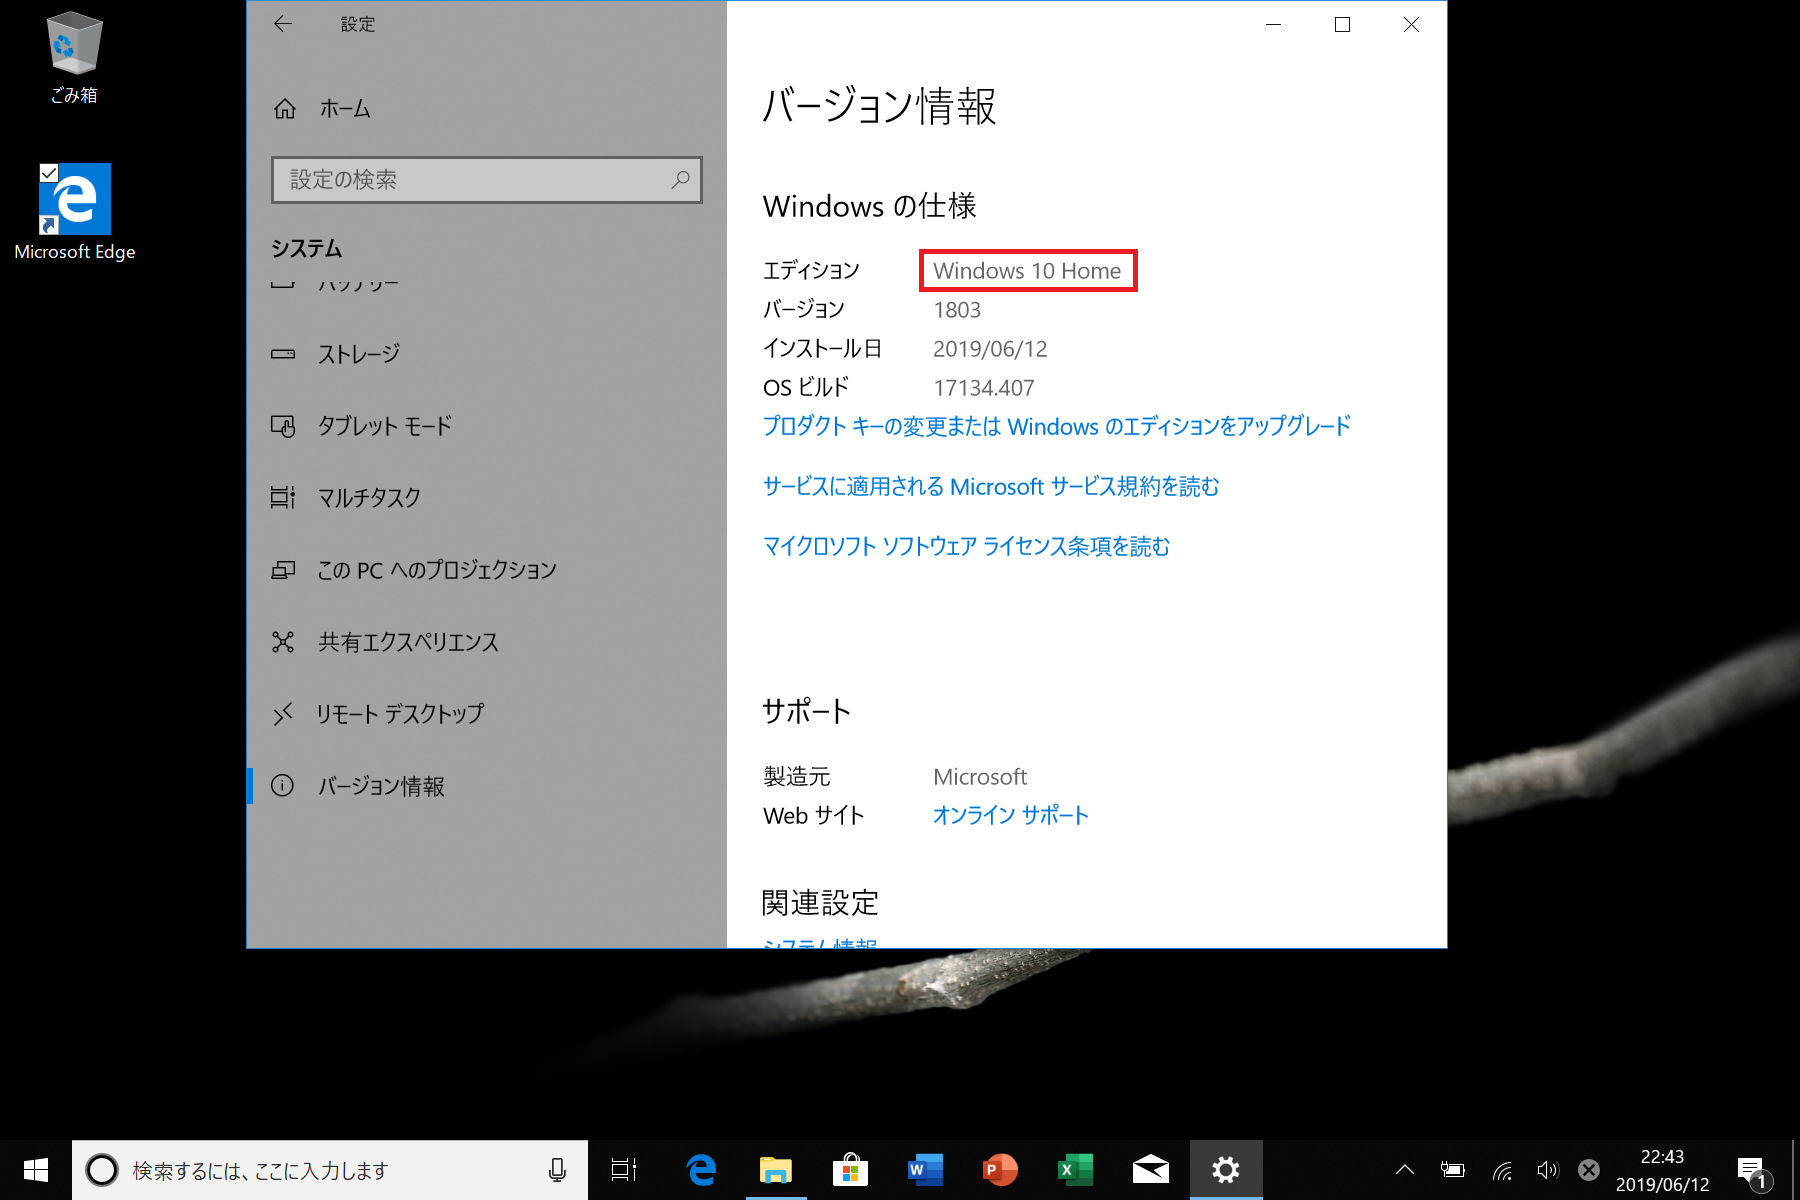
Task: Select マルチタスク in sidebar
Action: (x=368, y=498)
